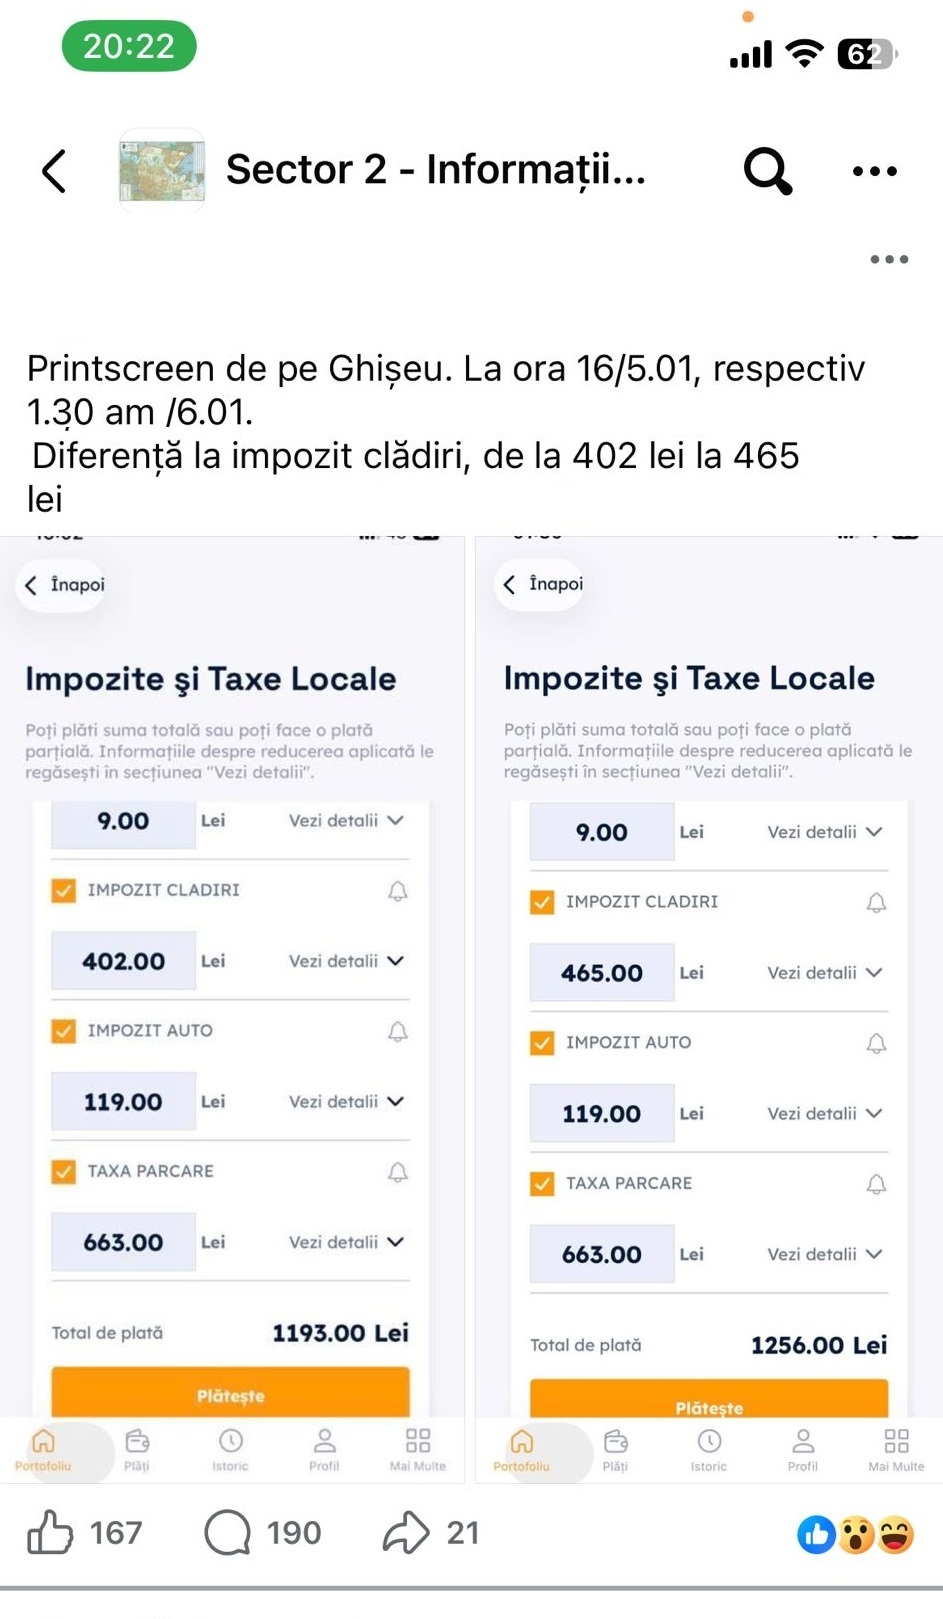
Task: Toggle IMPOZIT AUTO checkbox in right screenshot
Action: pyautogui.click(x=542, y=1043)
